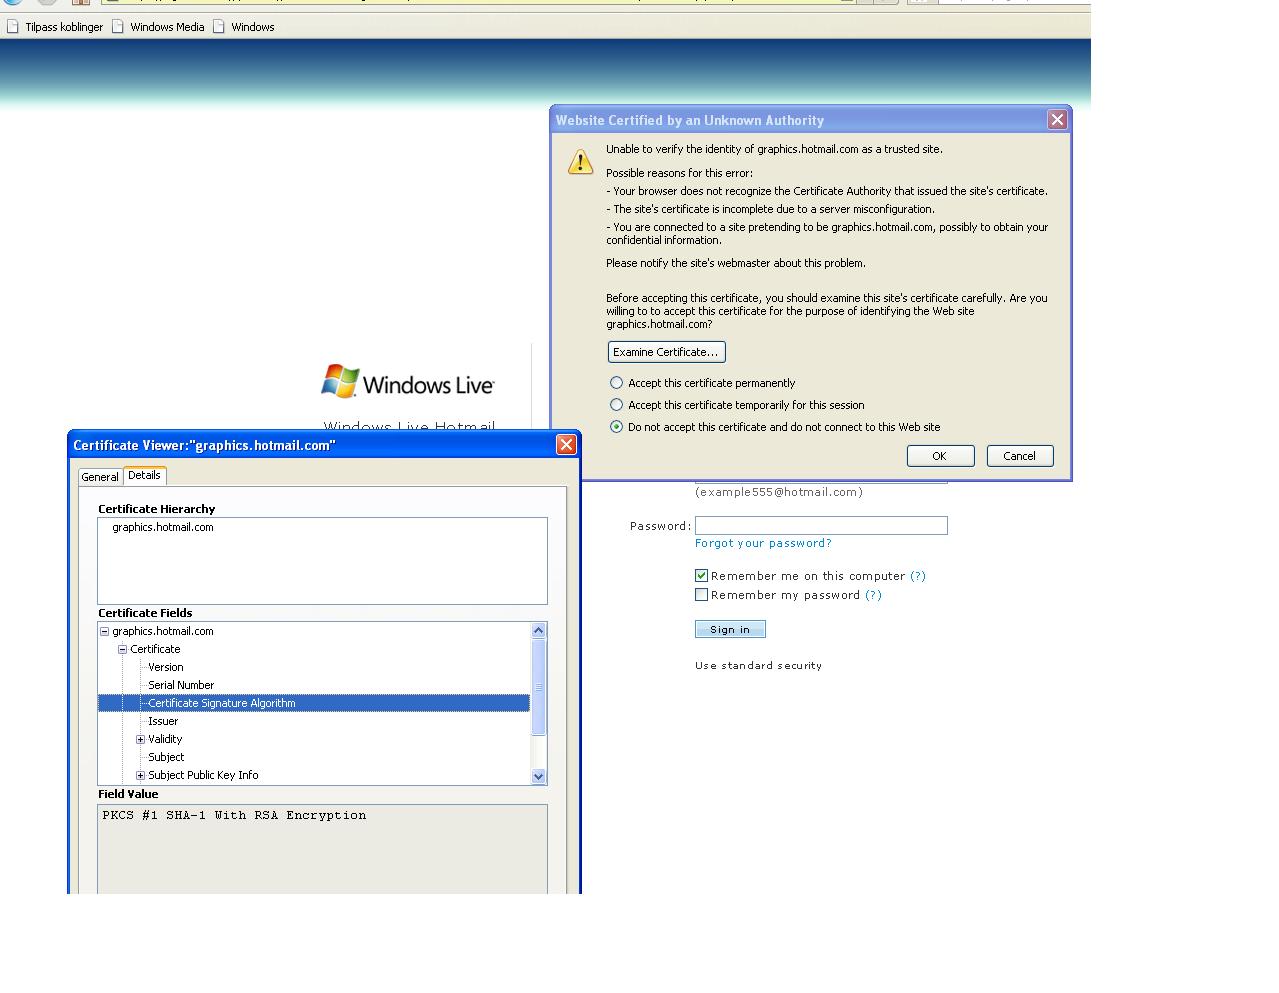Expand the Subject Public Key Info node
The image size is (1279, 993).
tap(140, 775)
